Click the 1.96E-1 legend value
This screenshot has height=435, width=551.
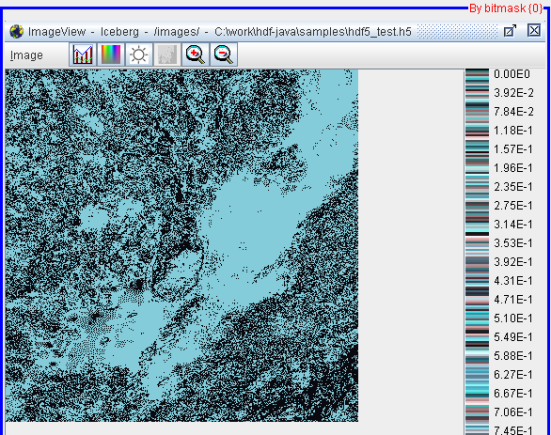coord(513,168)
